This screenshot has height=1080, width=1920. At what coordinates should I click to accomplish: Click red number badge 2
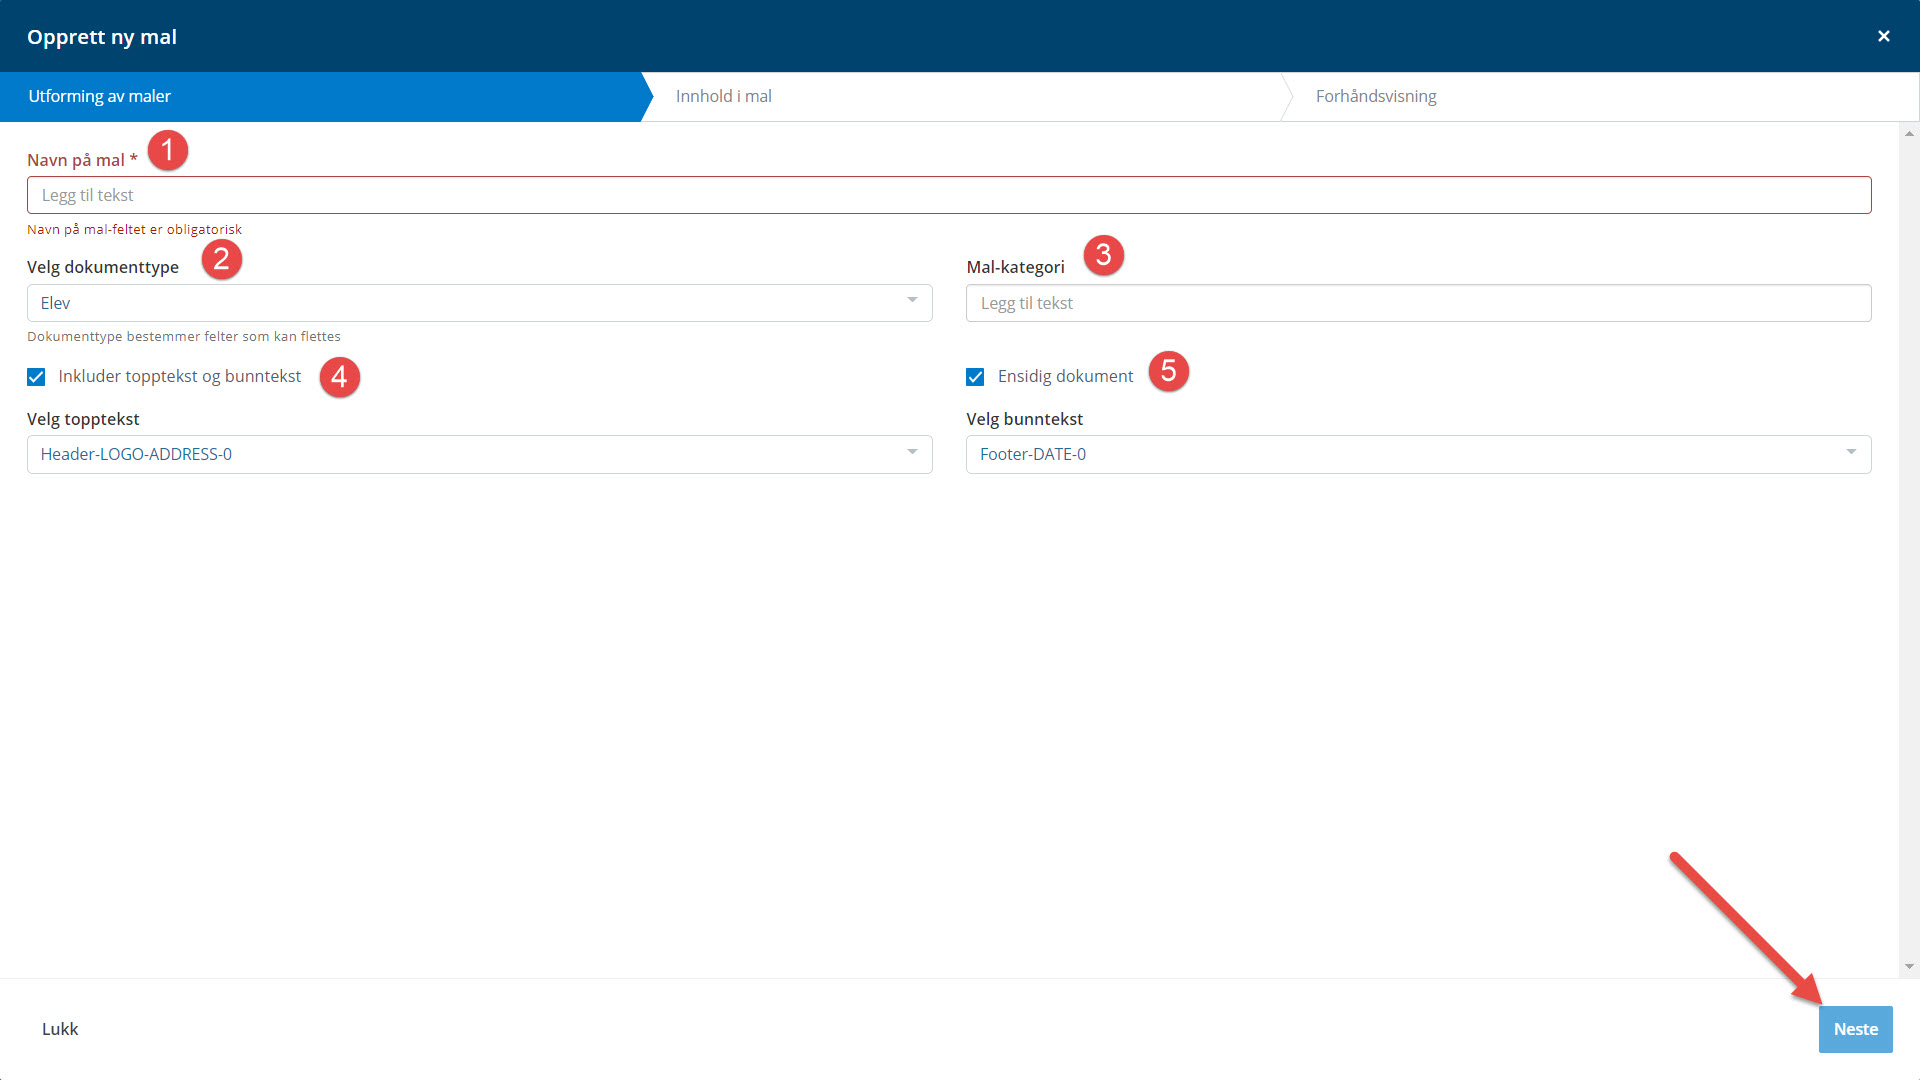221,259
